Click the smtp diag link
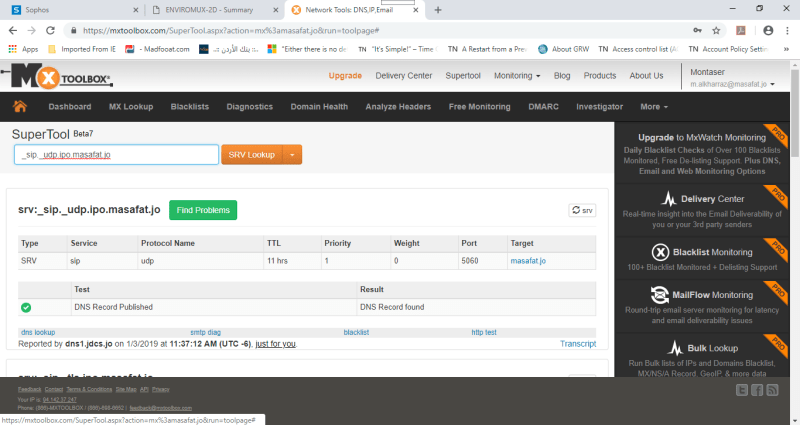800x425 pixels. (x=206, y=332)
